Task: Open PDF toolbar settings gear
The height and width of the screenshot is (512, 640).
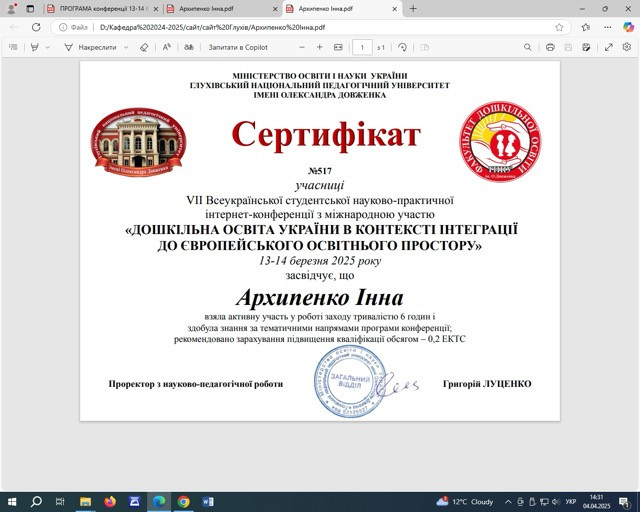Action: click(627, 47)
